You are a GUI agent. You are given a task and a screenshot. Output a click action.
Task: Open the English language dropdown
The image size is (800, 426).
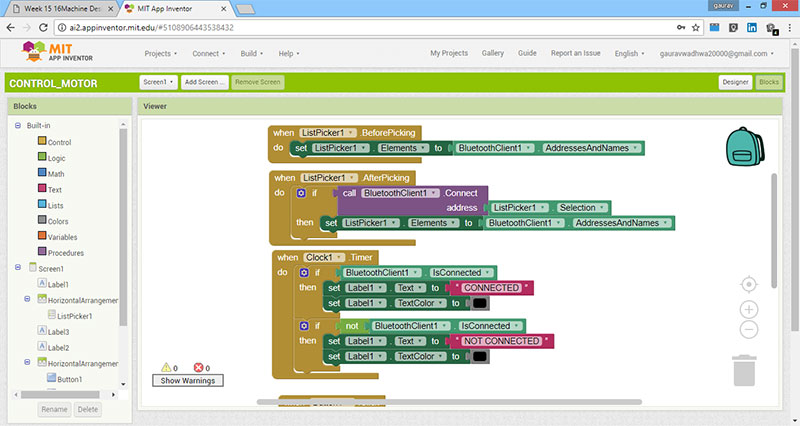point(630,54)
